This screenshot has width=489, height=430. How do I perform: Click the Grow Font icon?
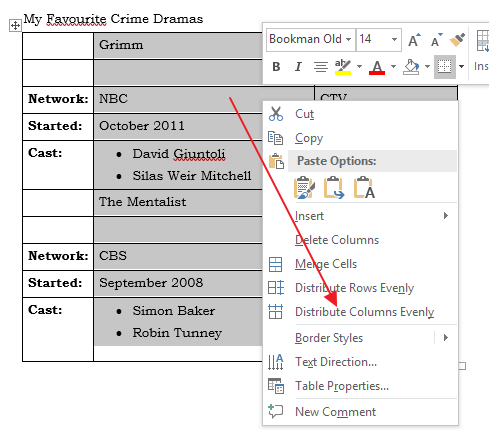(414, 40)
